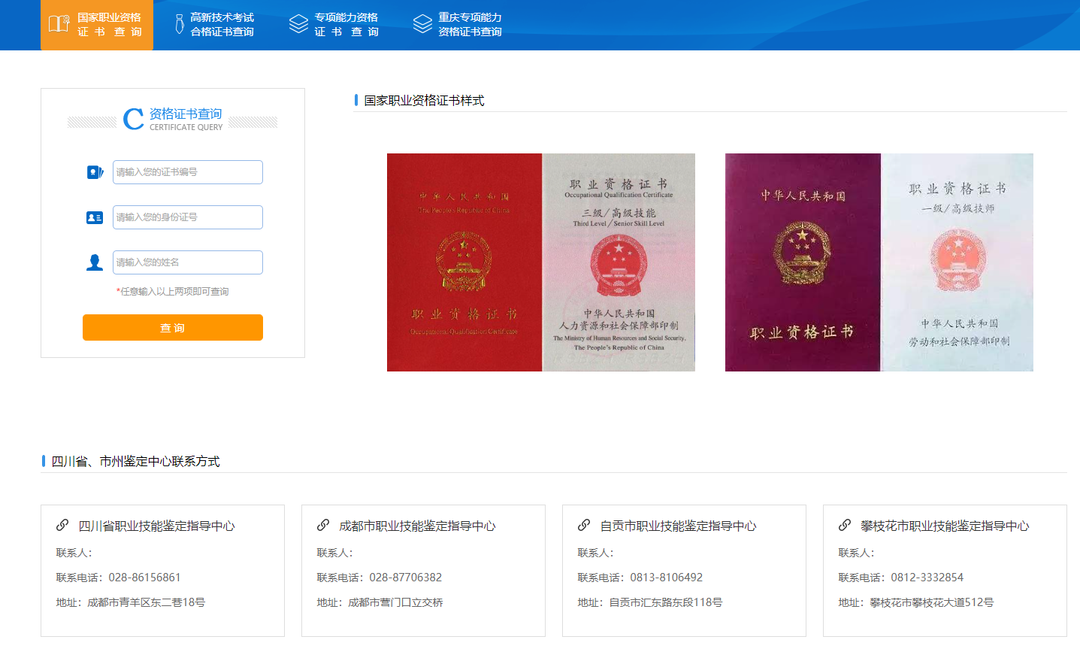The image size is (1080, 664).
Task: Click link icon beside 四川省职业技能鉴定指导中心
Action: click(x=63, y=525)
